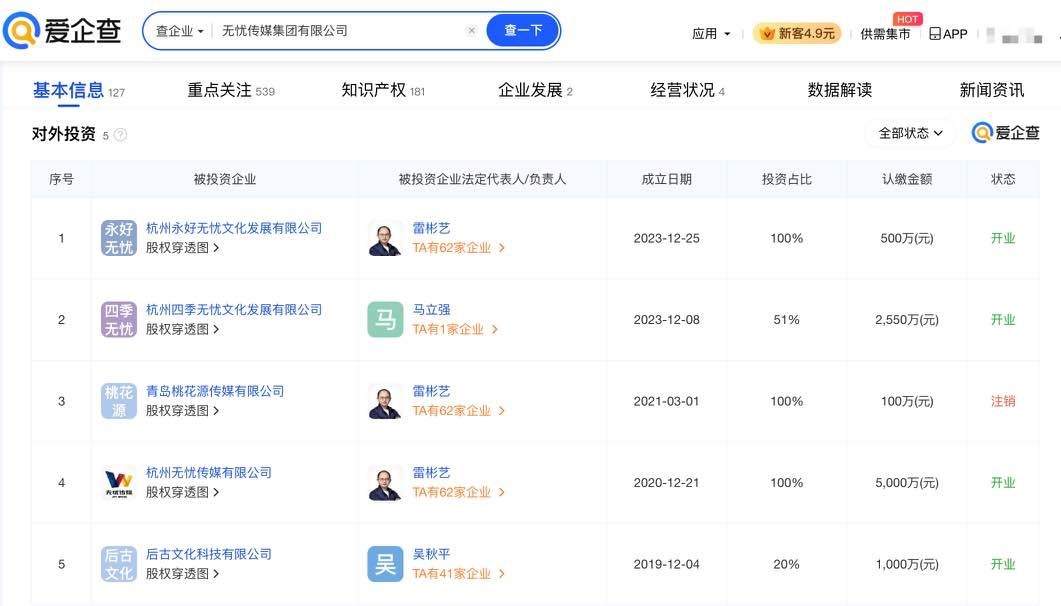Expand 股权穿透图 for 杭州四季无忧文化发展

click(183, 329)
